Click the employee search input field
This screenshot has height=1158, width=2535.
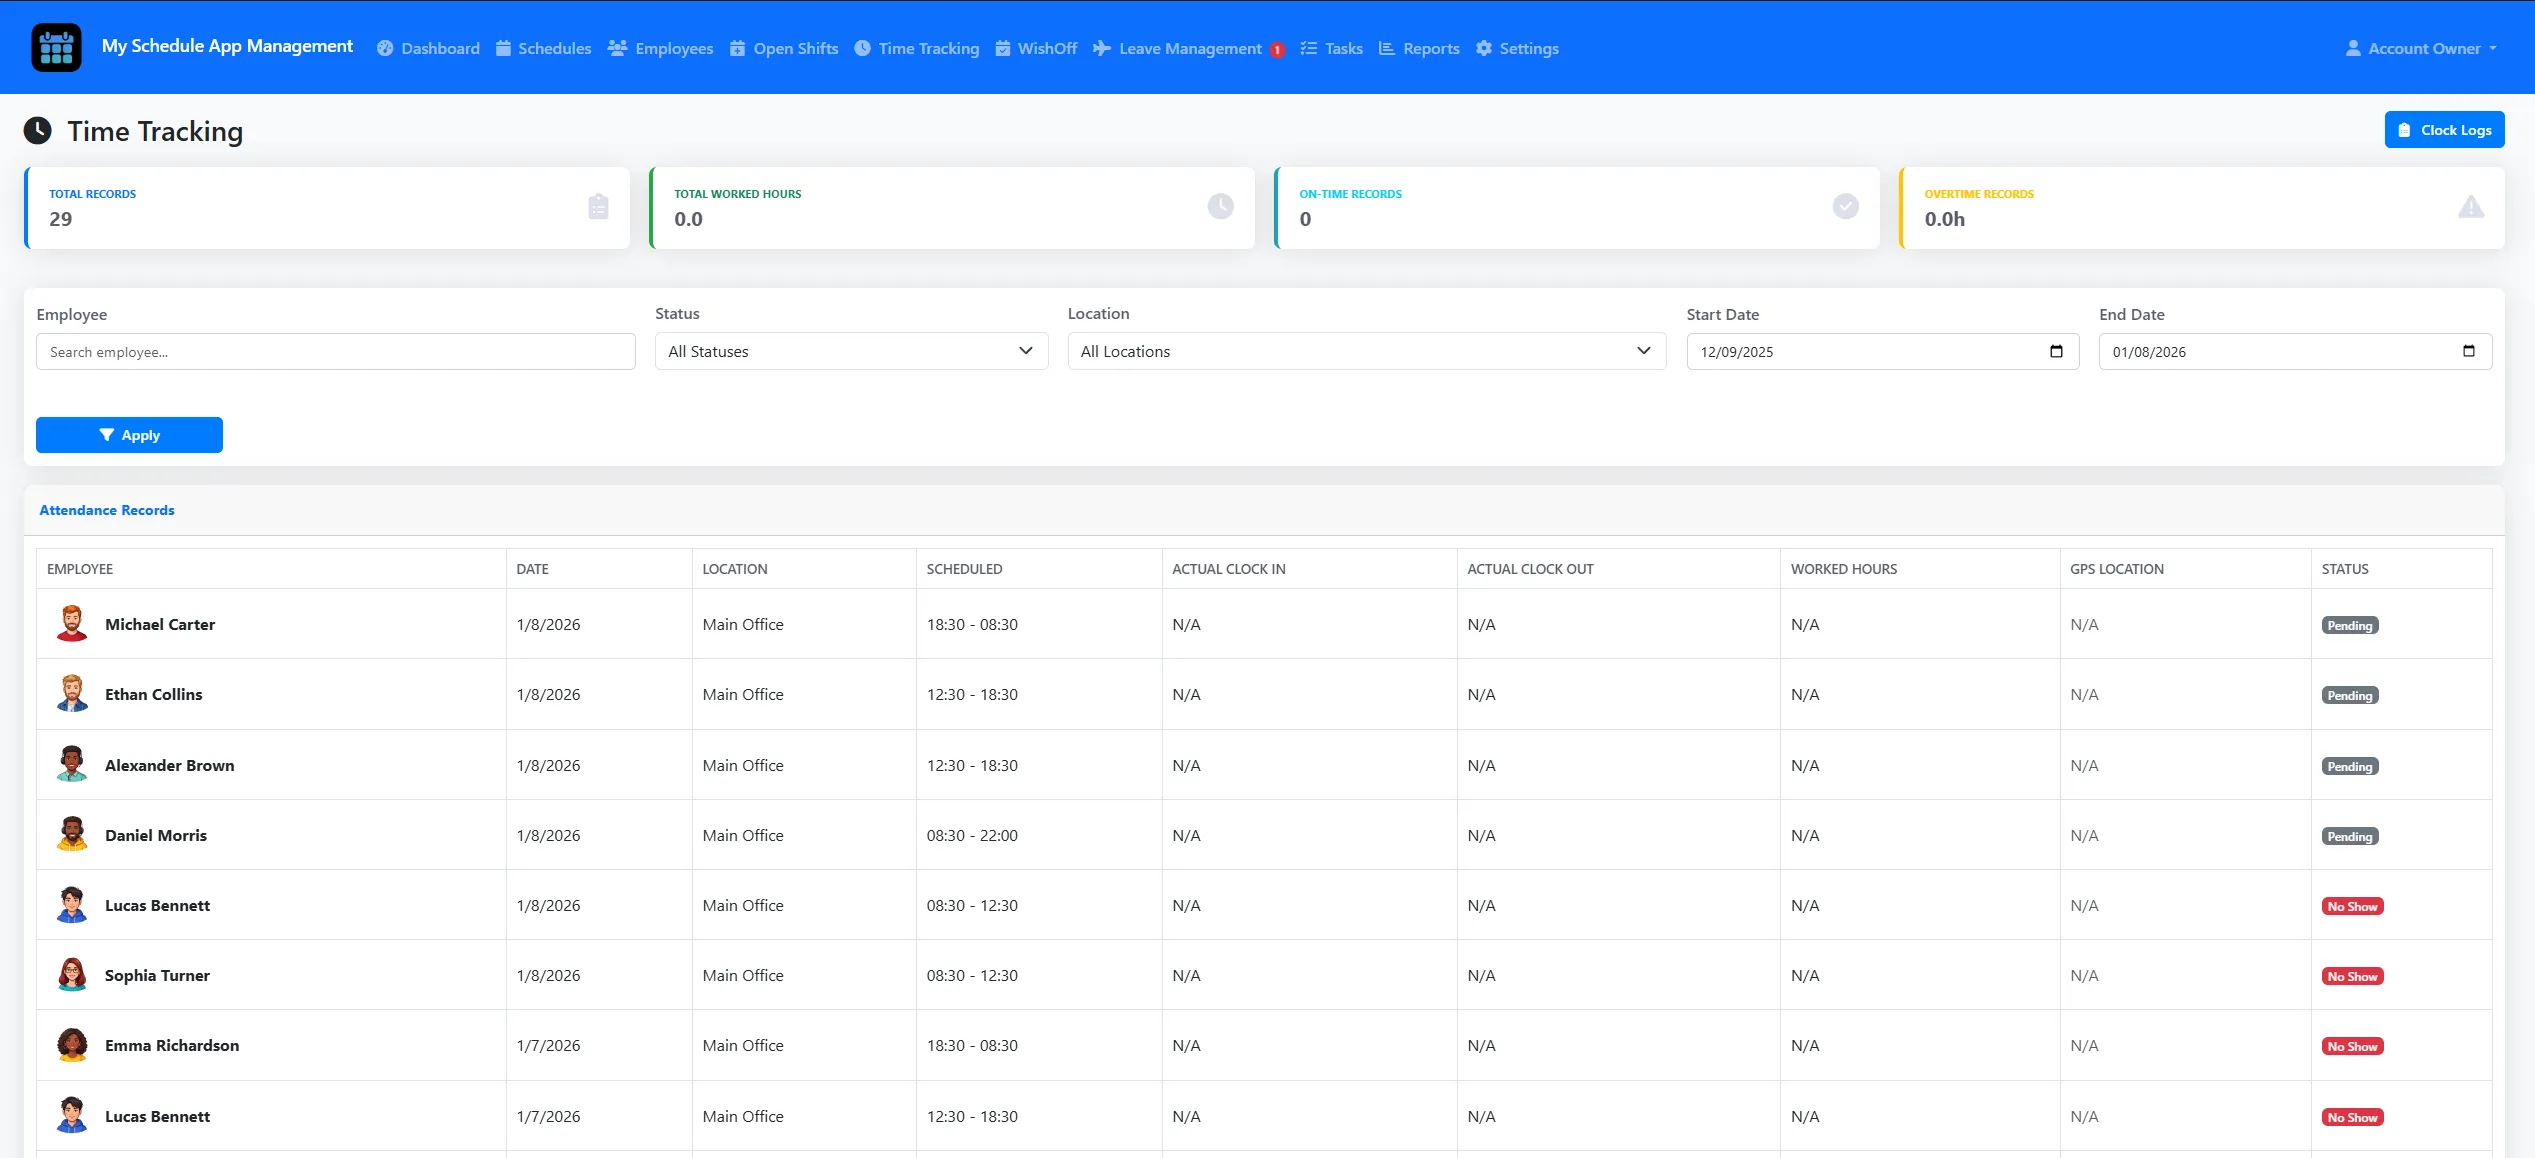(335, 351)
